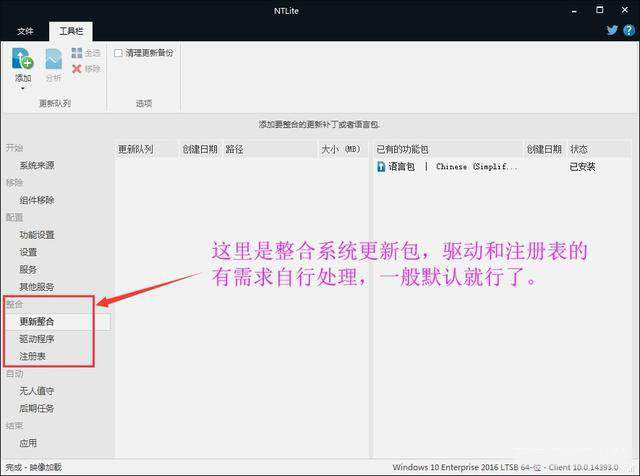640x476 pixels.
Task: Open 后期任务 in the sidebar
Action: point(37,408)
